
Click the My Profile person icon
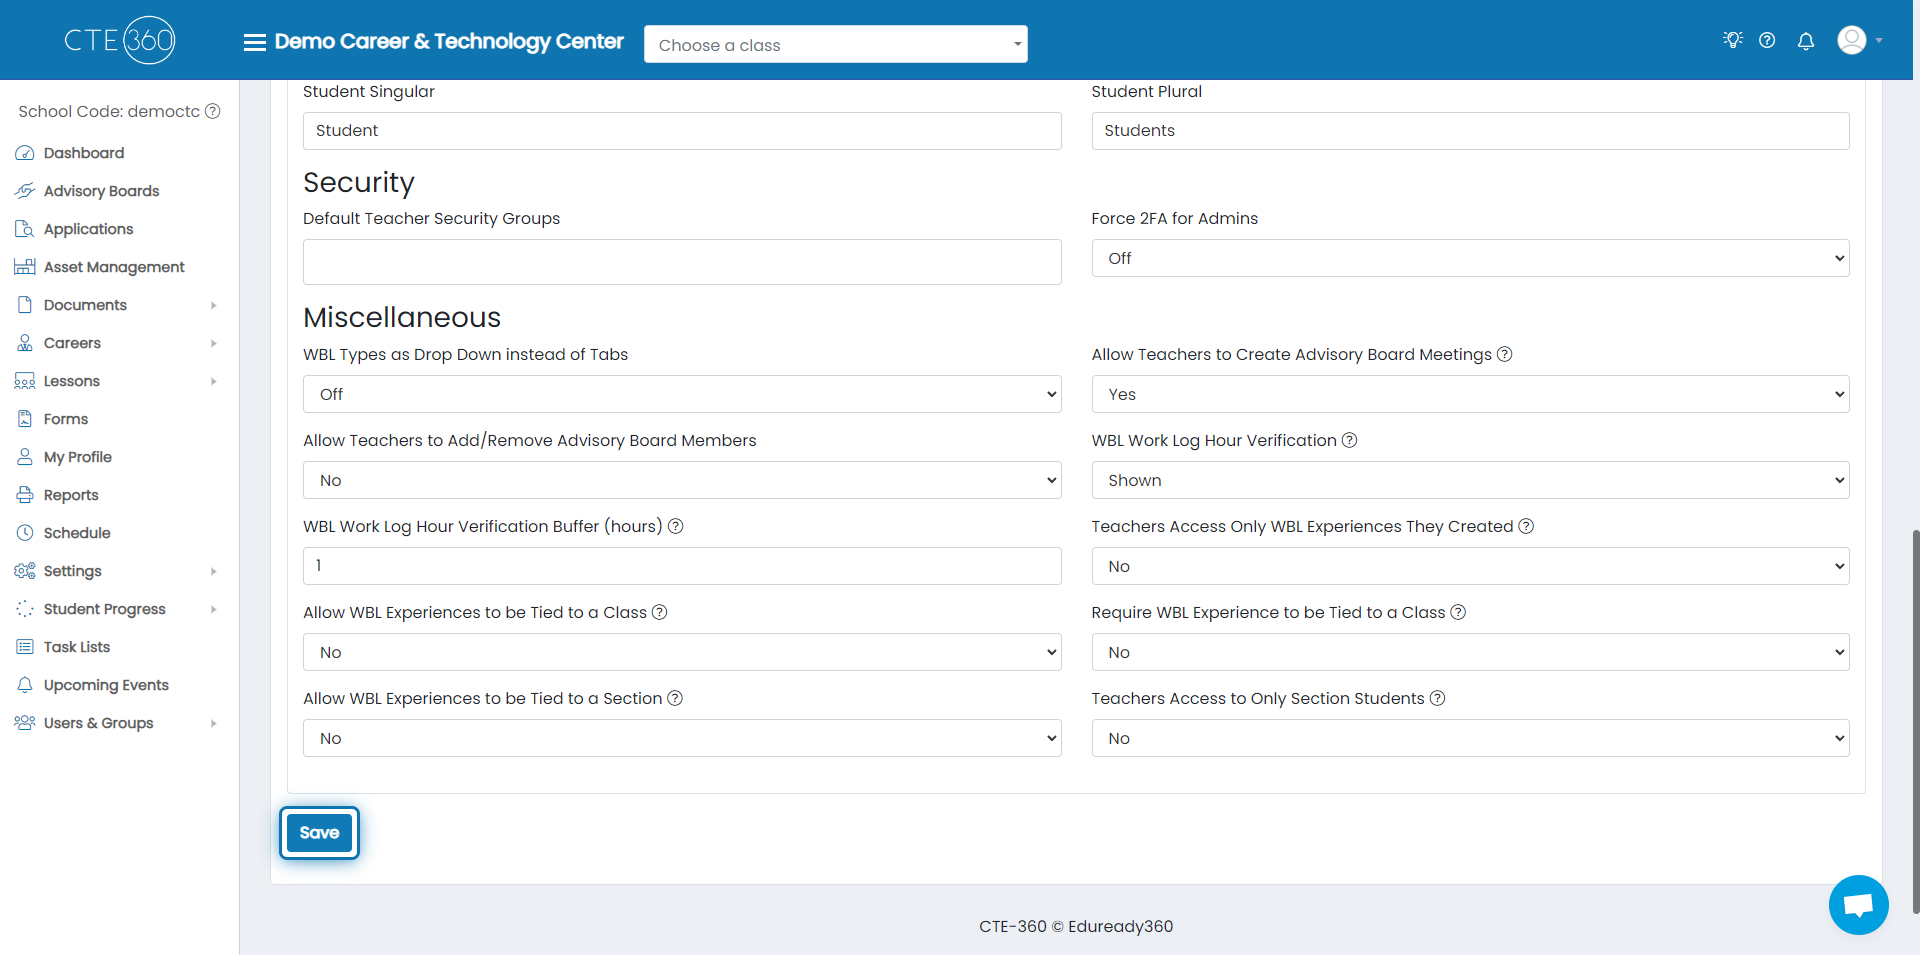pos(25,457)
